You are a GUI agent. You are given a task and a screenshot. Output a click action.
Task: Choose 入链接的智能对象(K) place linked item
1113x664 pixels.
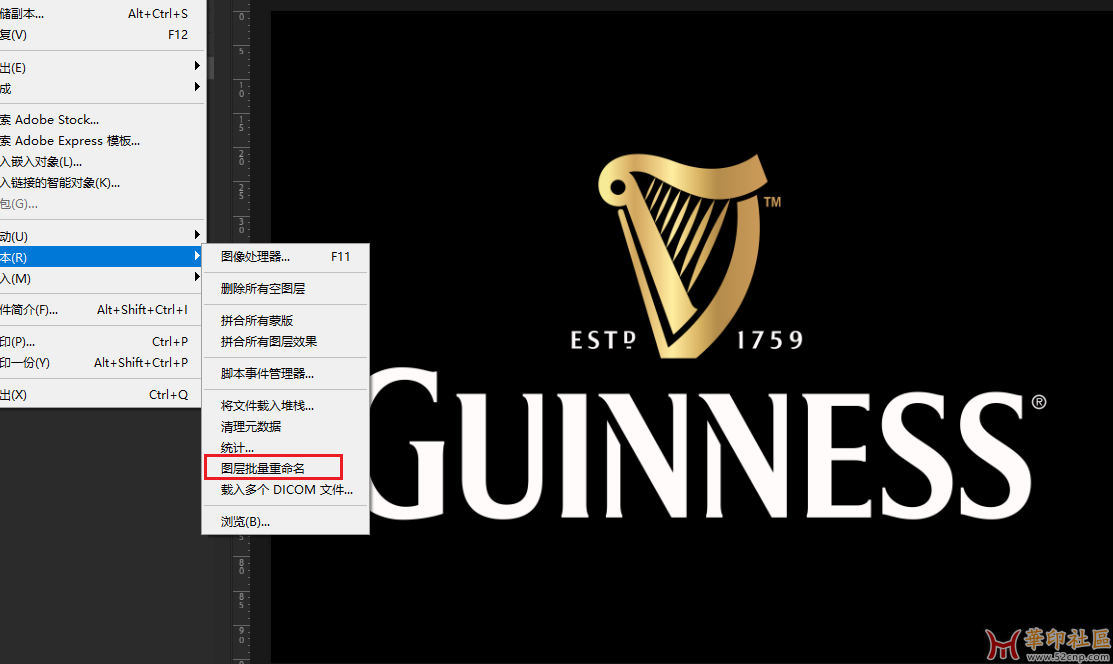coord(102,183)
